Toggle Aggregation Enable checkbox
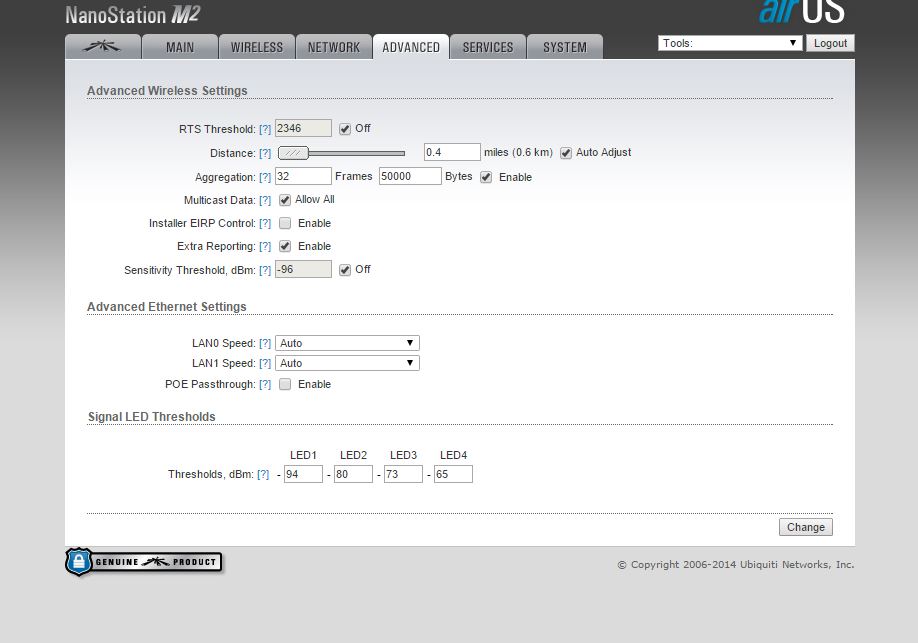The image size is (918, 643). pyautogui.click(x=486, y=177)
